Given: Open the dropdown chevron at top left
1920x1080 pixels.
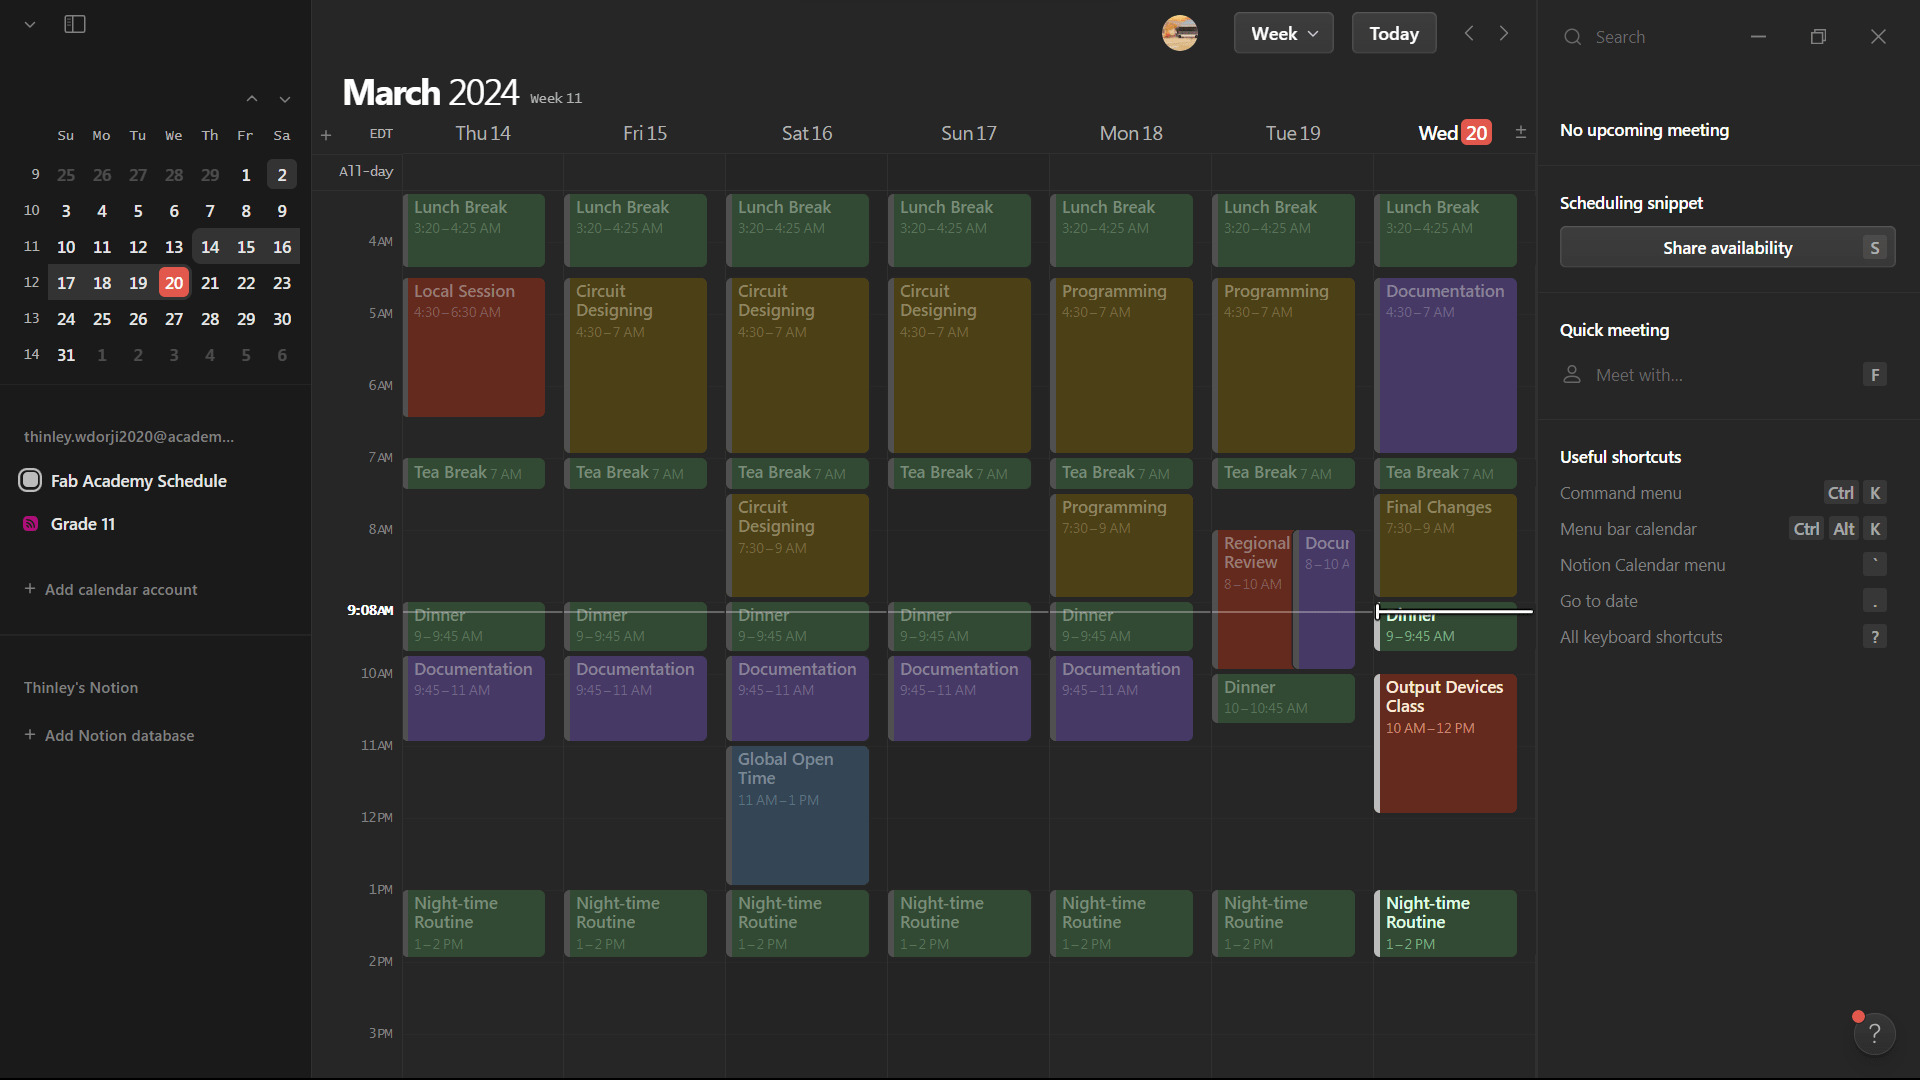Looking at the screenshot, I should coord(30,24).
